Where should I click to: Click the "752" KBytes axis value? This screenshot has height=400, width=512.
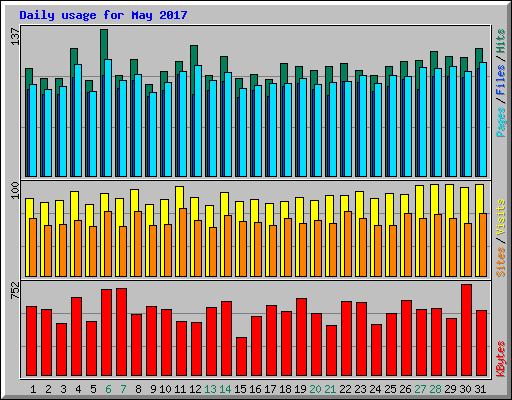[15, 290]
